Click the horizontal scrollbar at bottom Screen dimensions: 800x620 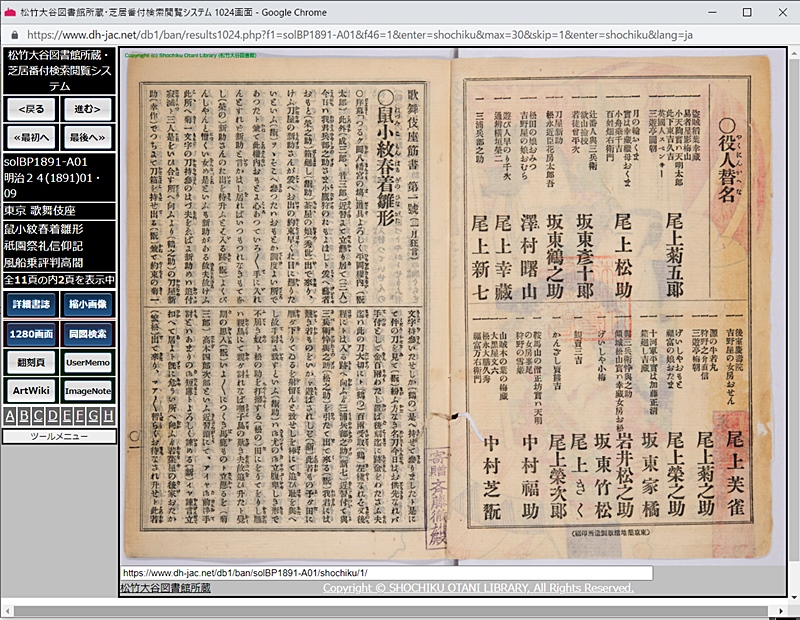(400, 609)
